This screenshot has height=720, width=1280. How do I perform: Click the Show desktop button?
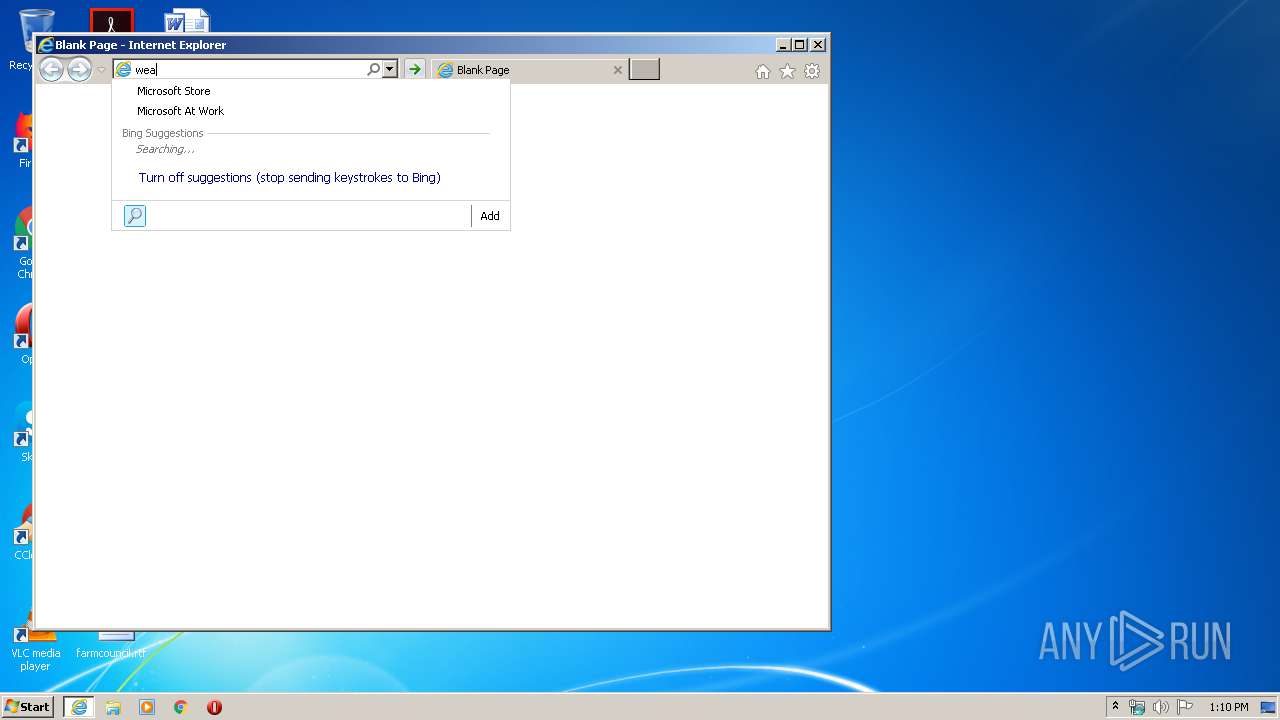(1270, 707)
